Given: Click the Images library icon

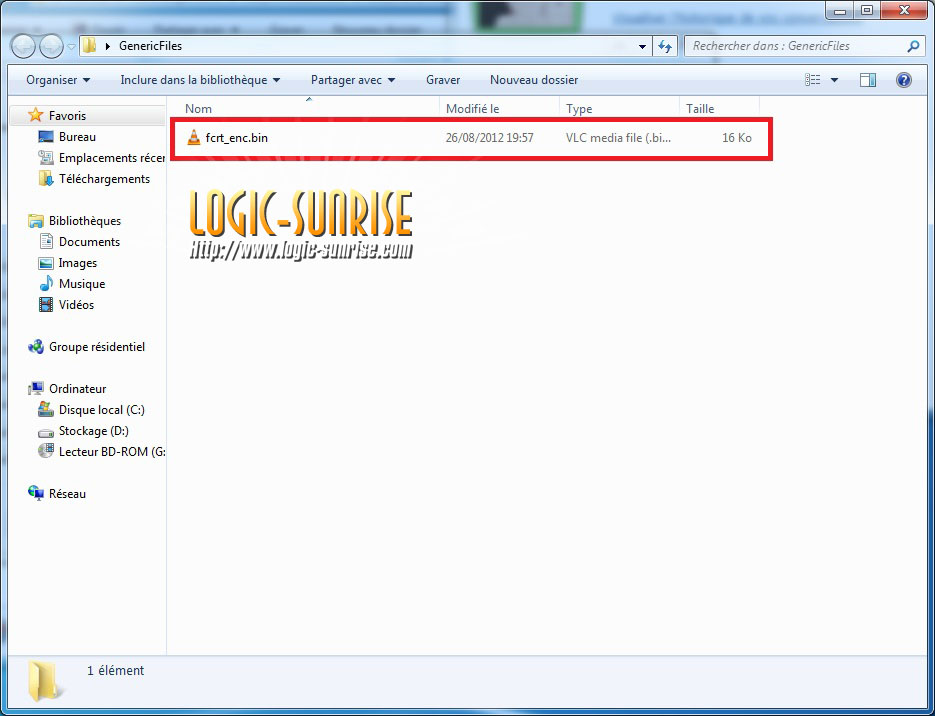Looking at the screenshot, I should [x=46, y=263].
